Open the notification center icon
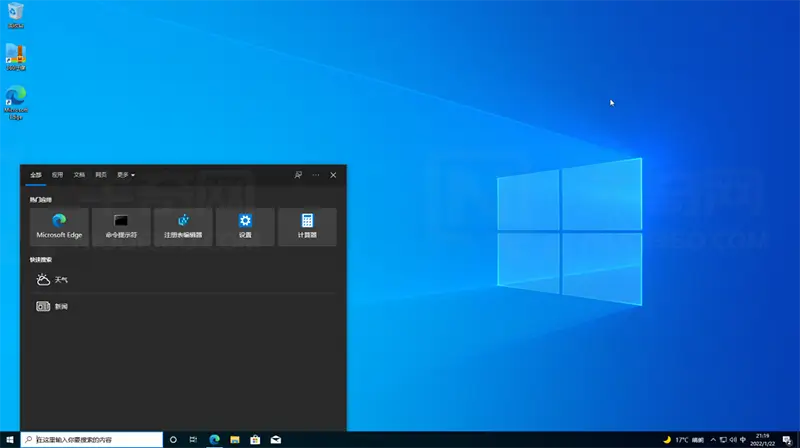This screenshot has height=448, width=800. (787, 440)
